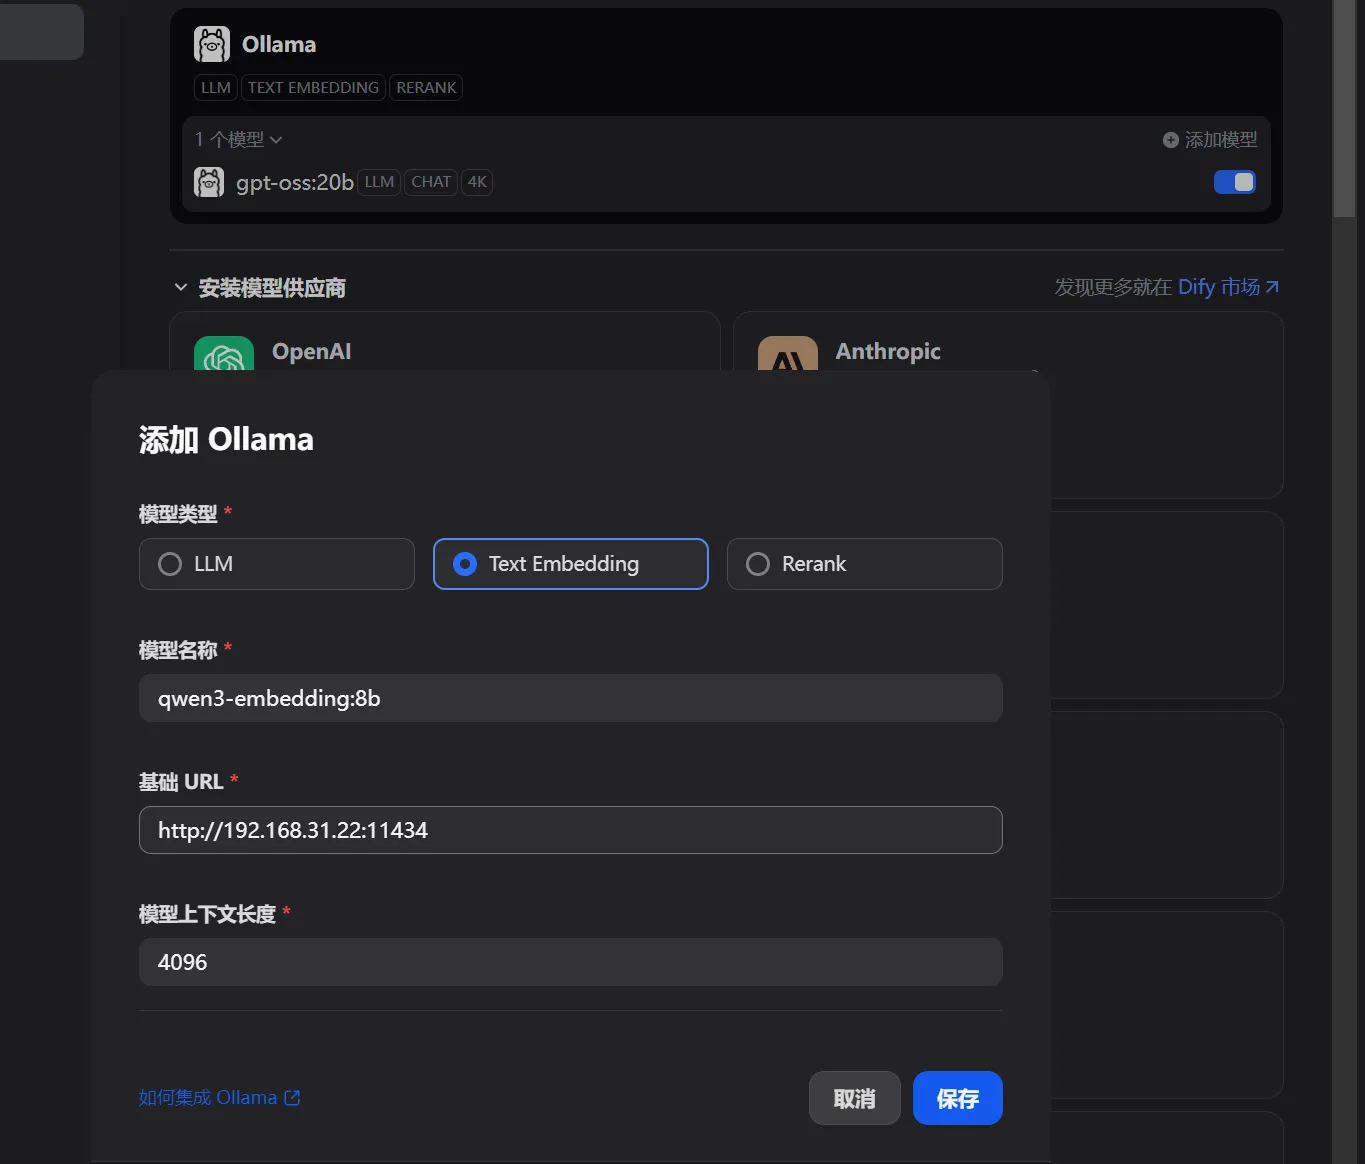
Task: Click the RERANK tag under Ollama
Action: (426, 88)
